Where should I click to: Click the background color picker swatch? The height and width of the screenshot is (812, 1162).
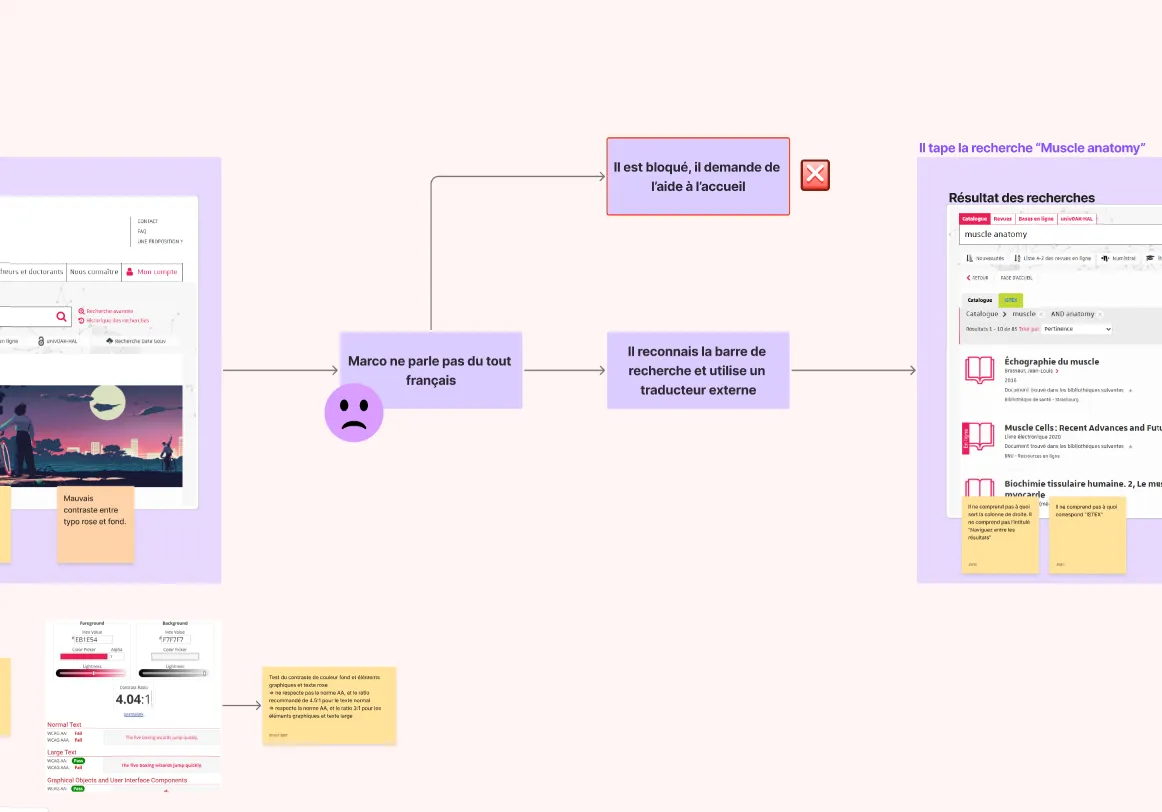175,656
